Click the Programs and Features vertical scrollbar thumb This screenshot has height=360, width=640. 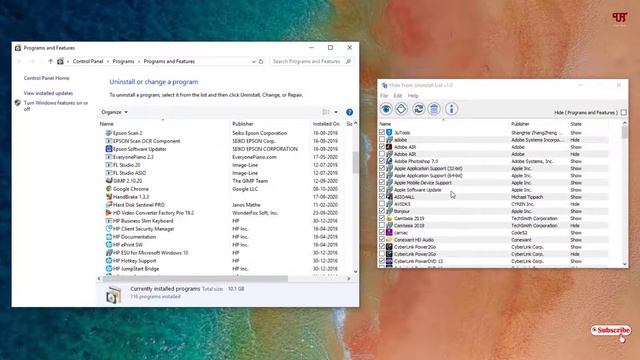[x=356, y=162]
